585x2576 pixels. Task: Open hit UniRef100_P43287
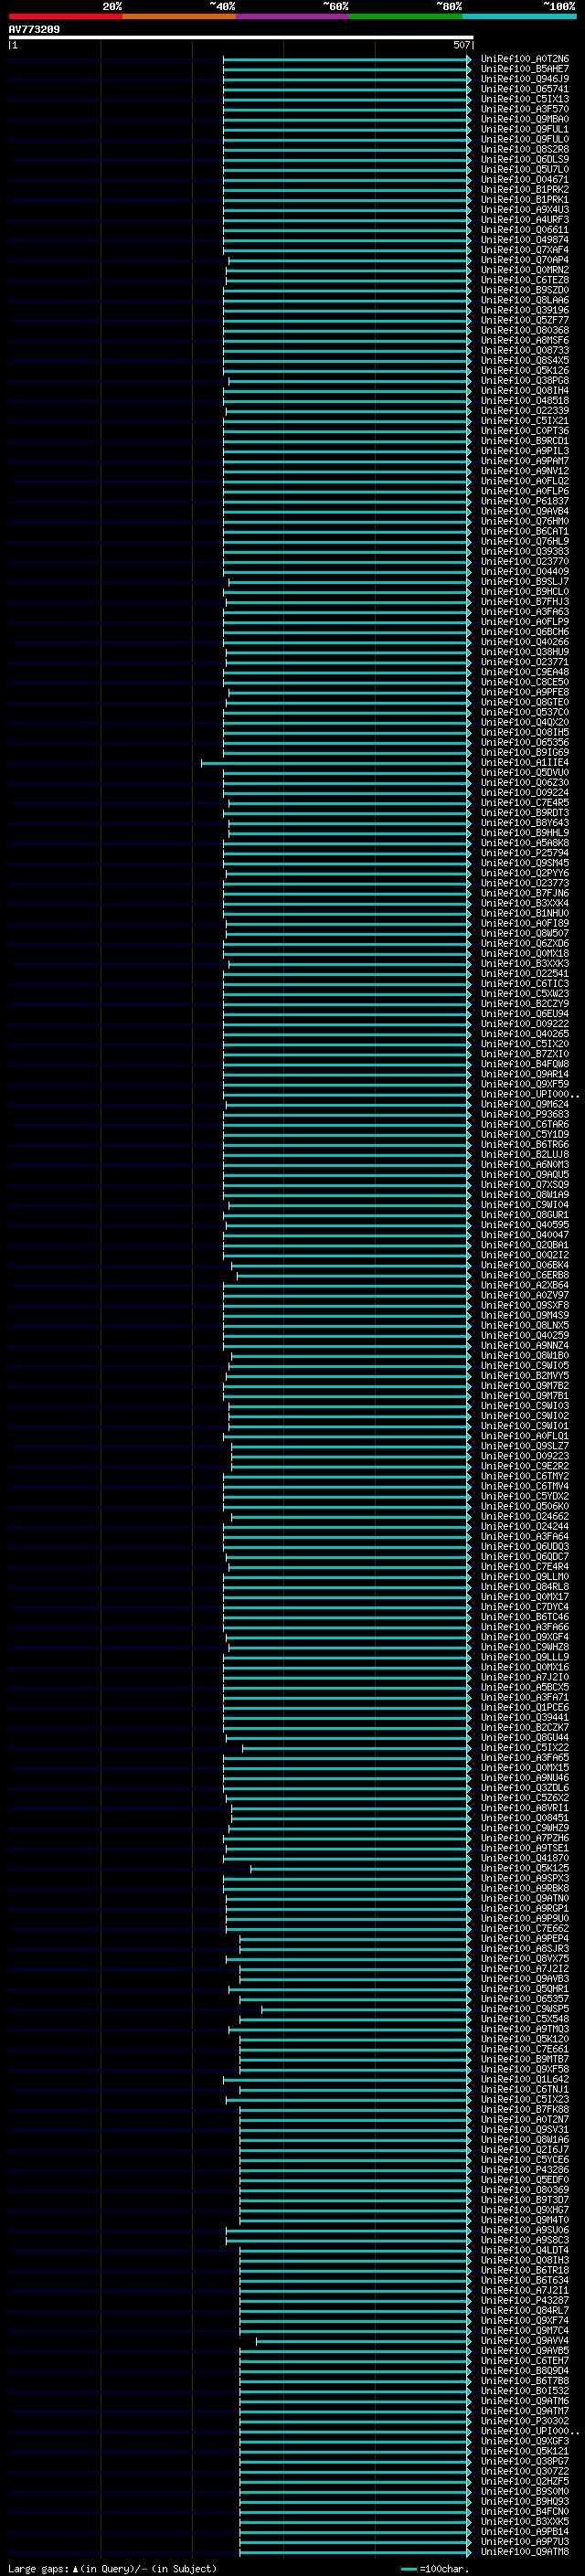coord(524,2301)
